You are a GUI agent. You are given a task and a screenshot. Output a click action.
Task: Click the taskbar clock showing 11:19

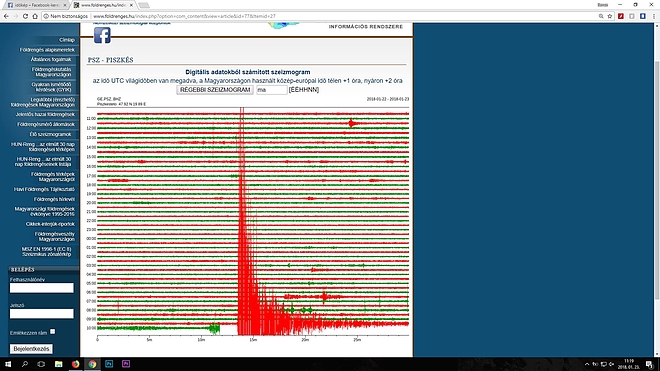(629, 364)
